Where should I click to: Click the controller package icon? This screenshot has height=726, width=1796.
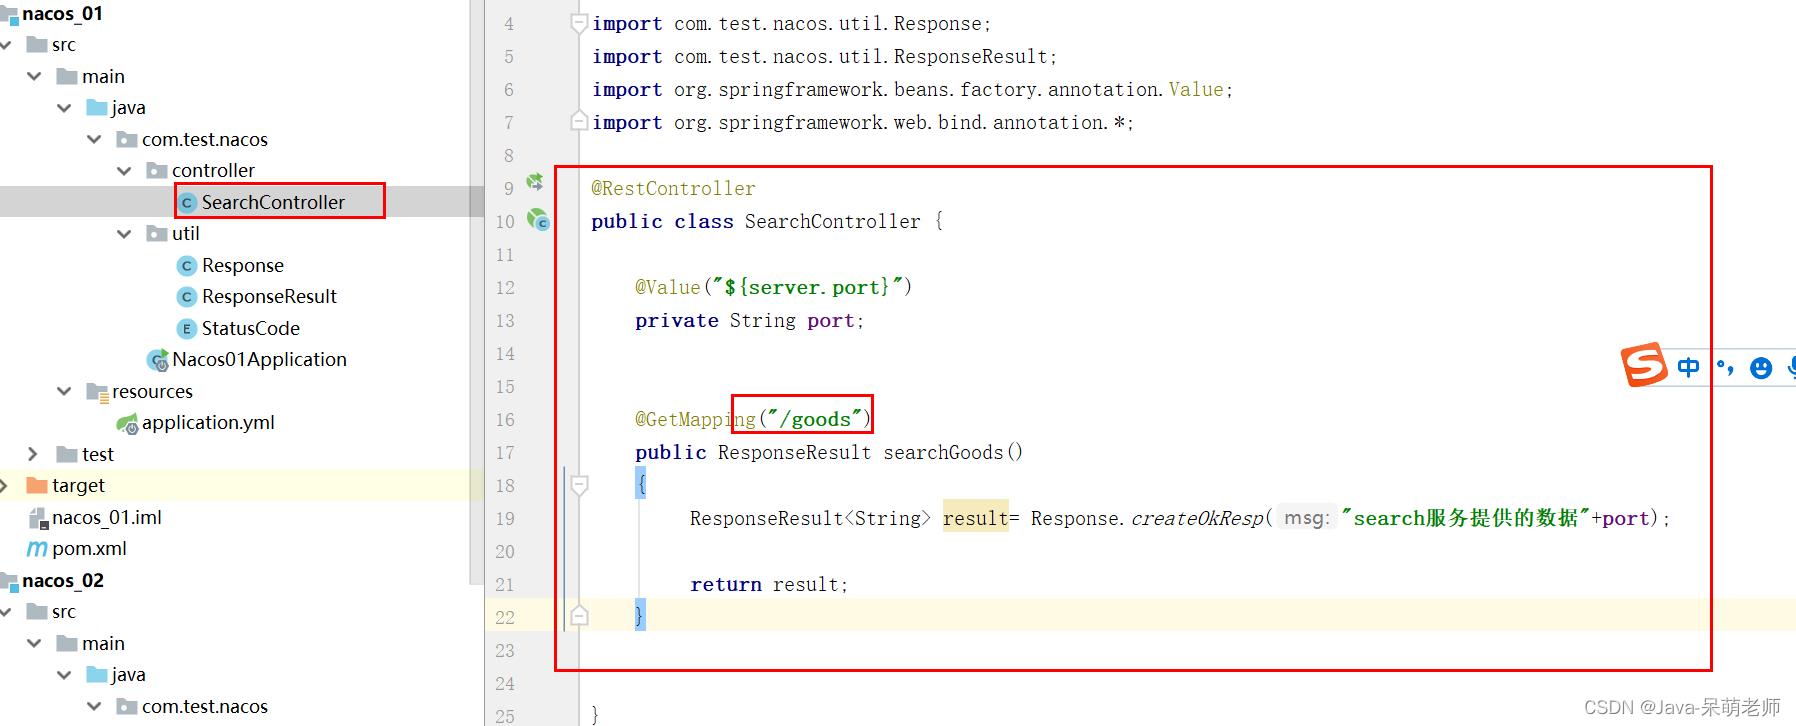pyautogui.click(x=157, y=170)
